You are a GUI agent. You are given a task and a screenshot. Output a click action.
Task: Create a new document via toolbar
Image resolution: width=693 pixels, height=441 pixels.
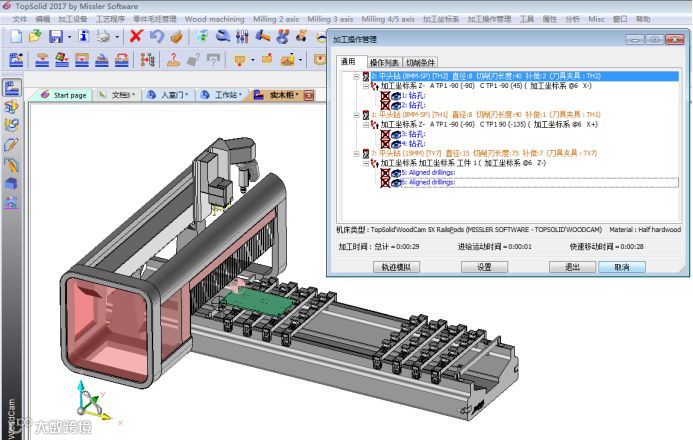pos(16,36)
